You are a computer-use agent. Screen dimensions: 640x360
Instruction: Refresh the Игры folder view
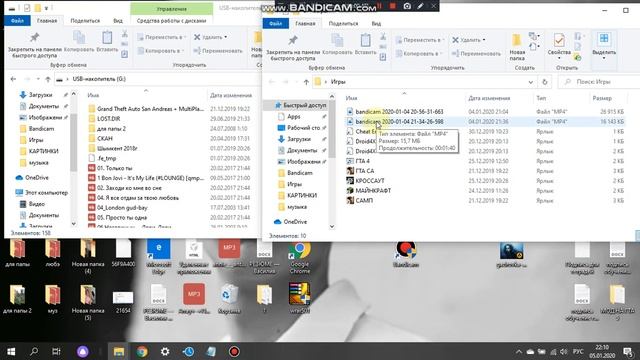(x=544, y=82)
